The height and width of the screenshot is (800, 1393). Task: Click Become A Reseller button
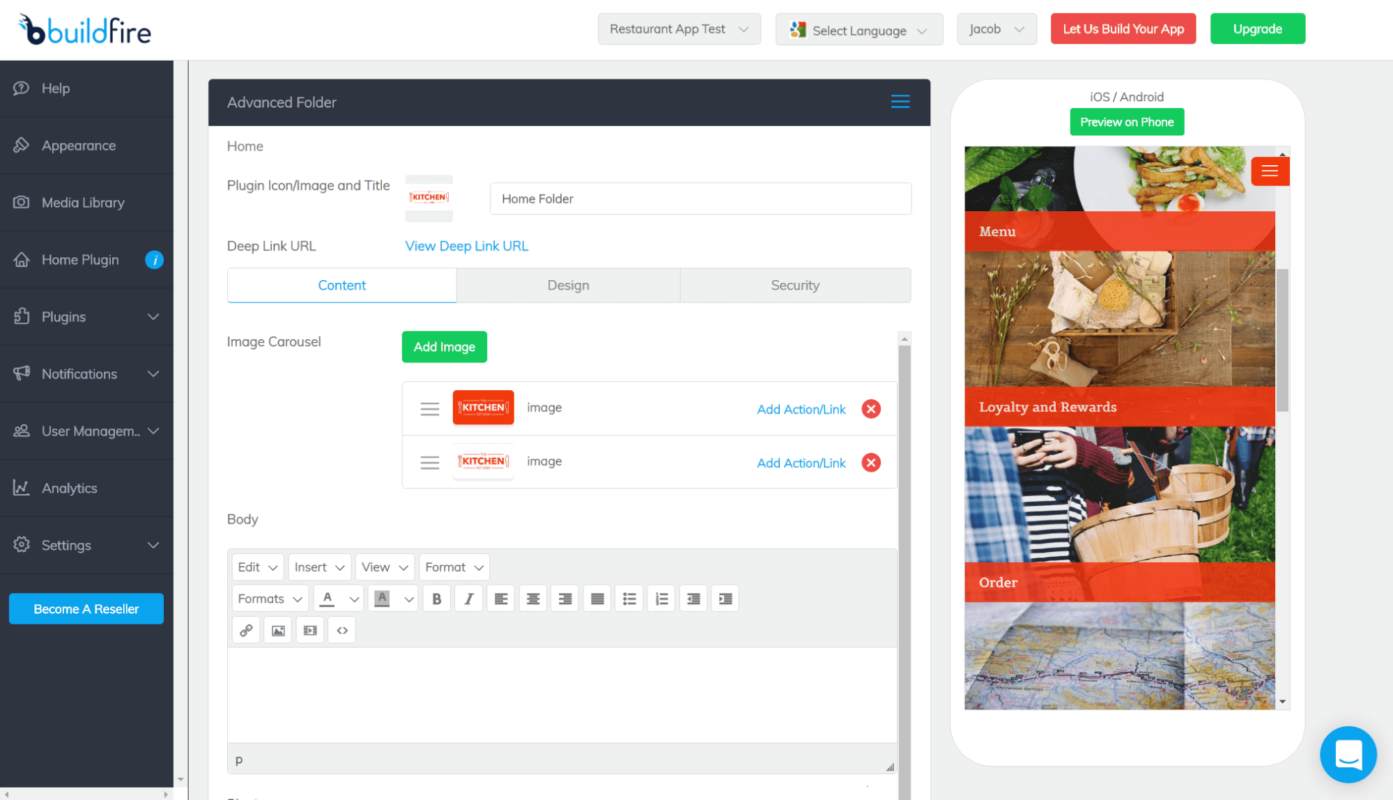click(86, 609)
